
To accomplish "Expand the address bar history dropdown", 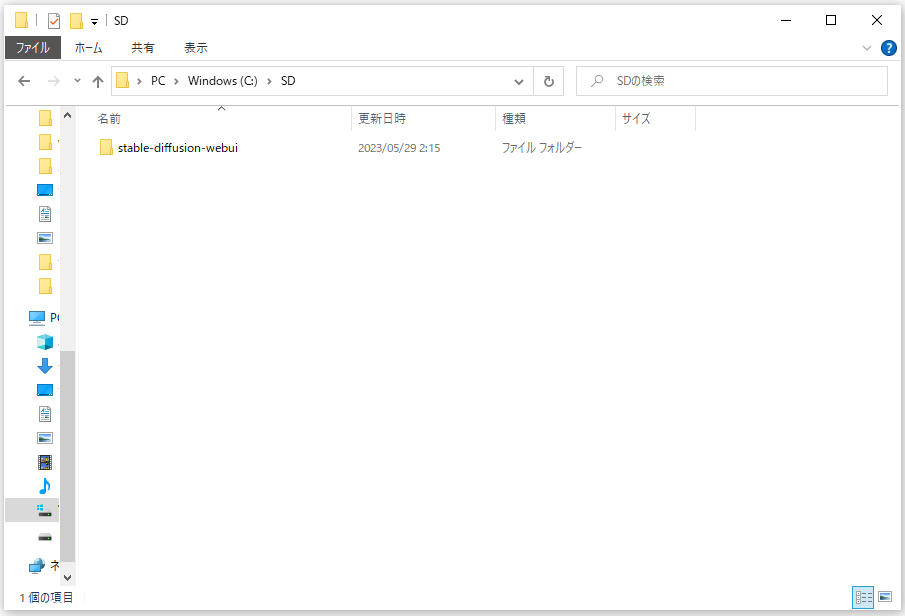I will click(519, 82).
